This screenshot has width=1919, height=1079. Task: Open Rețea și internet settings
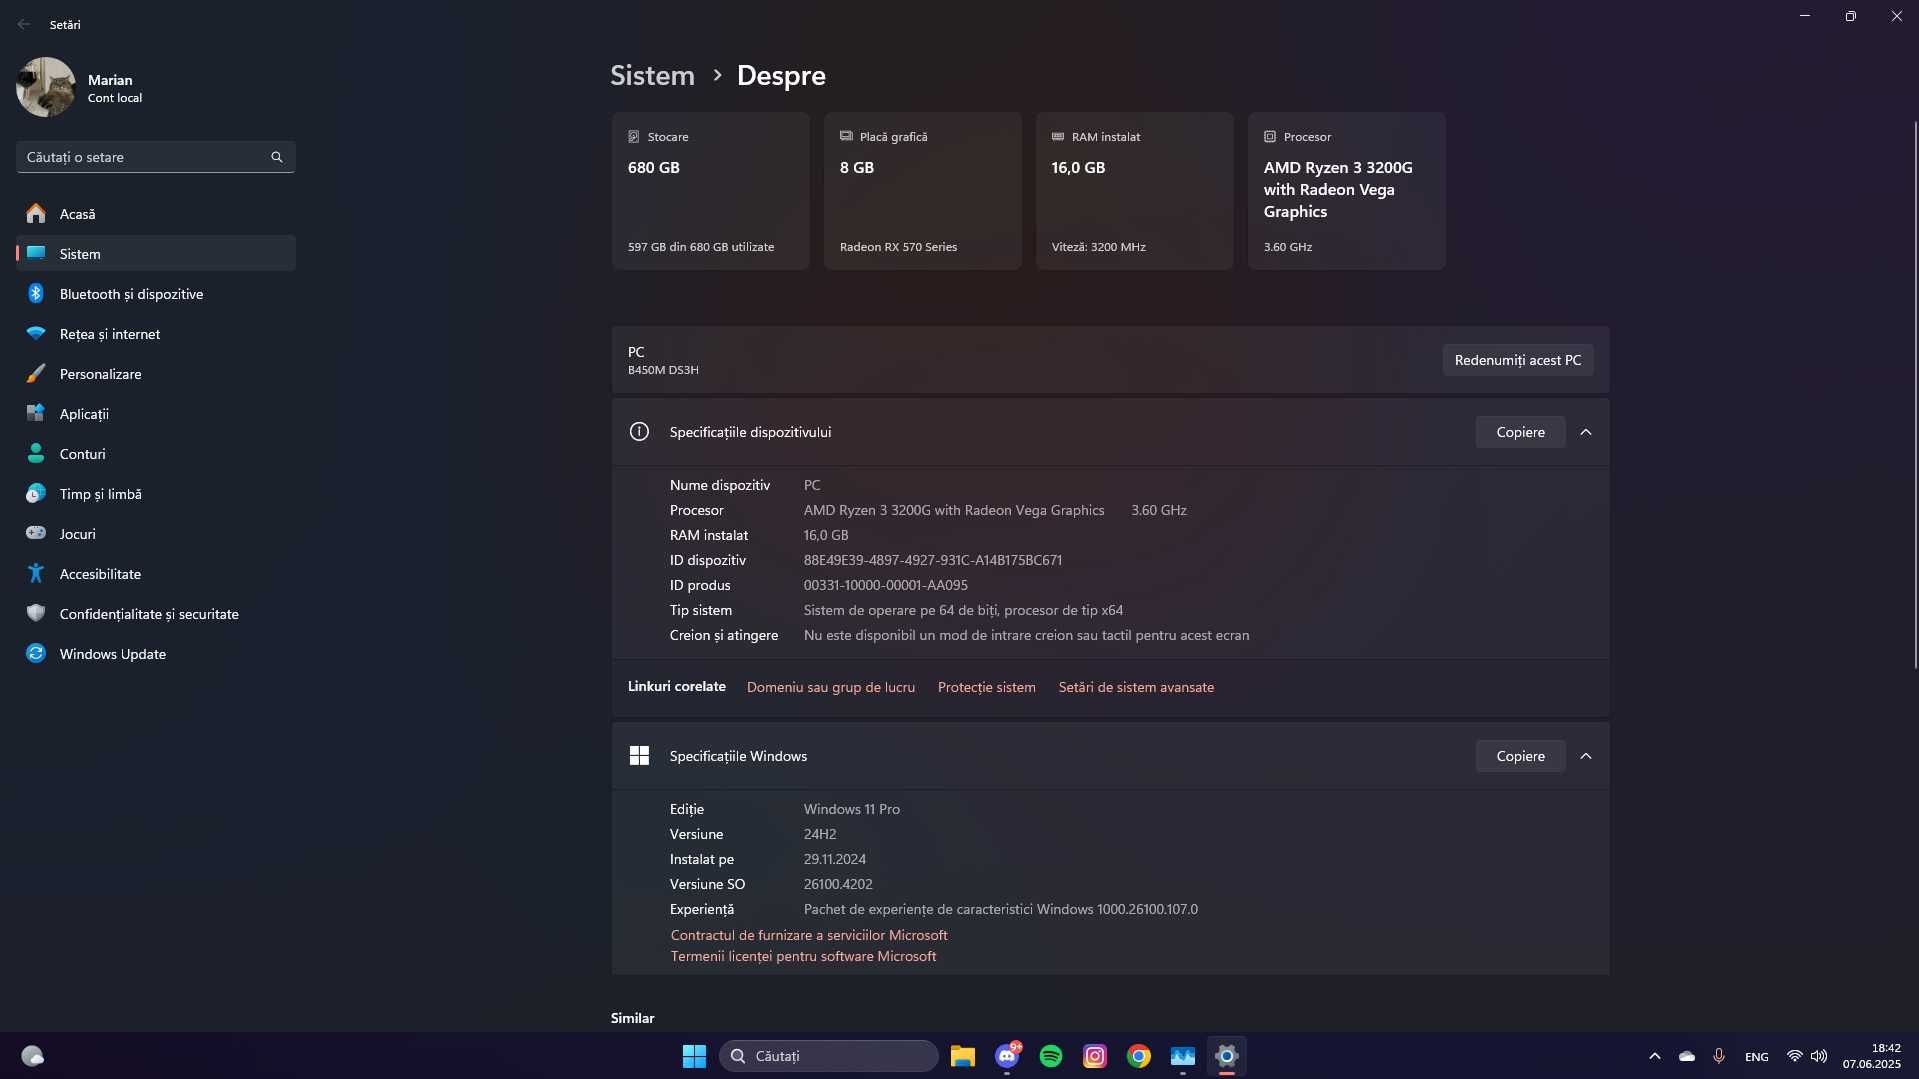155,334
